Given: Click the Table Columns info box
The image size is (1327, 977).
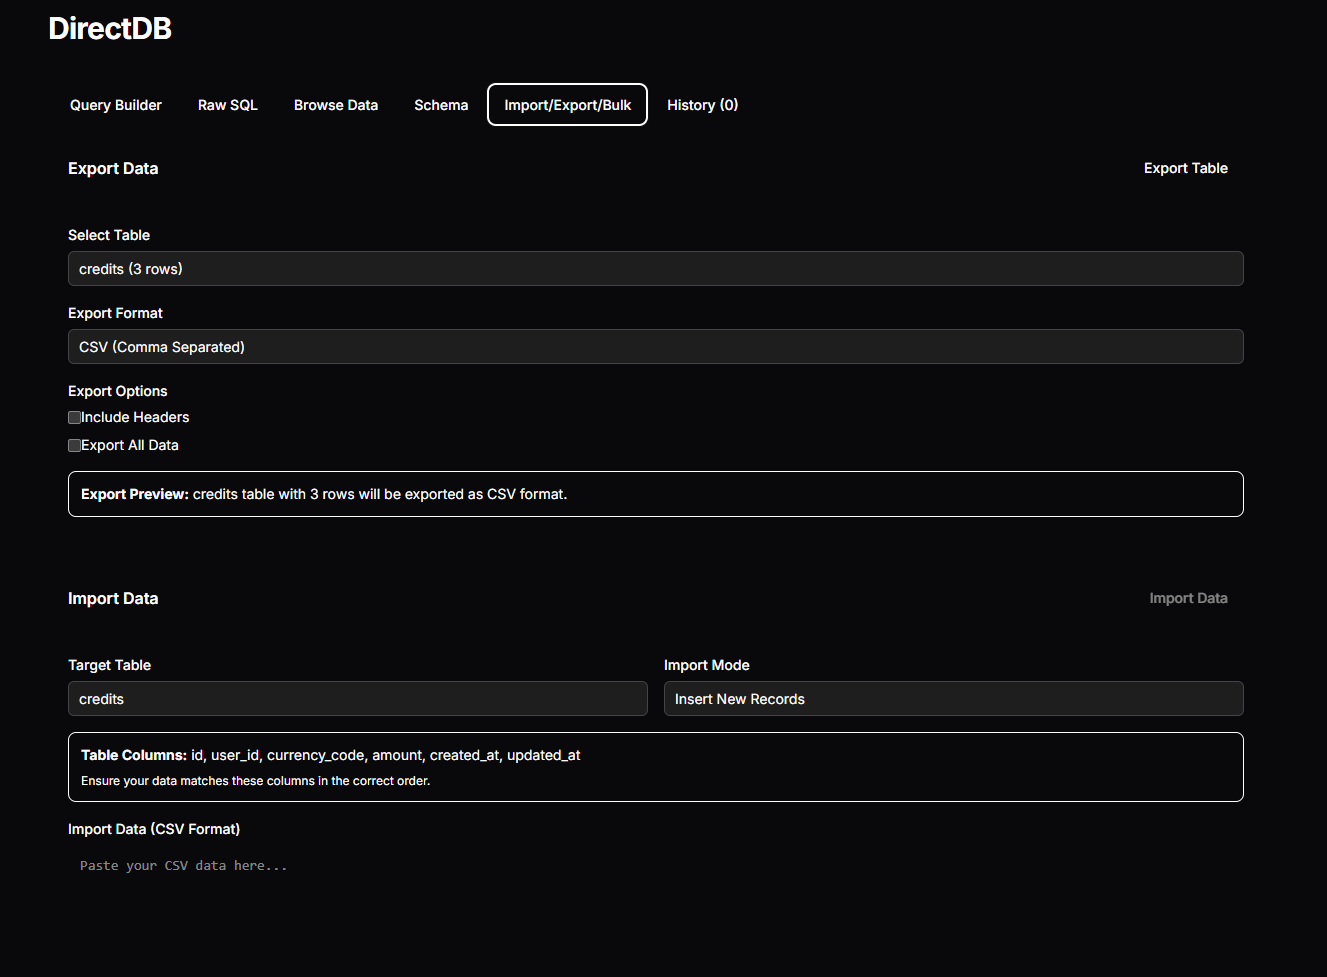Looking at the screenshot, I should pos(655,767).
